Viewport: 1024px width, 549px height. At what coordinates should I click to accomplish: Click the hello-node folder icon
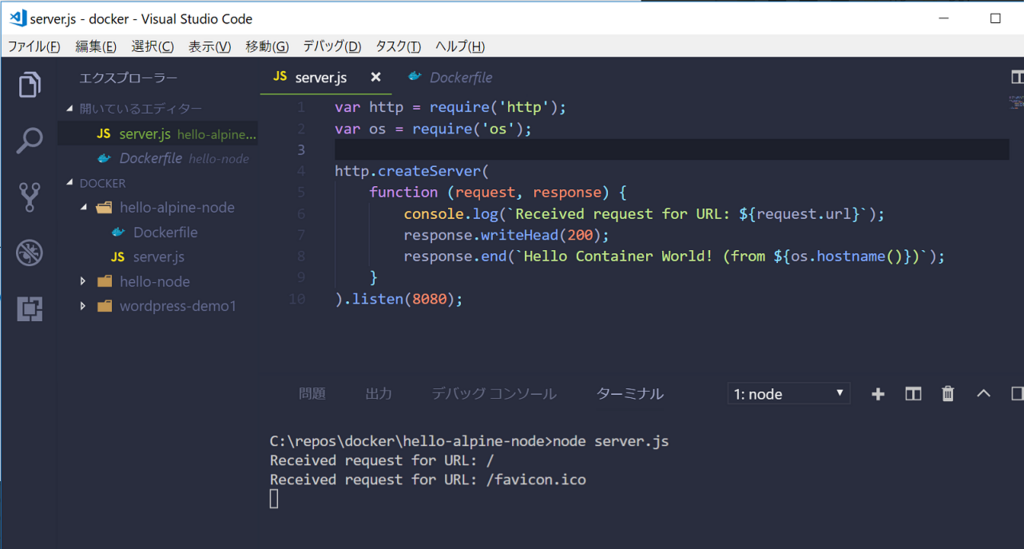pos(104,281)
